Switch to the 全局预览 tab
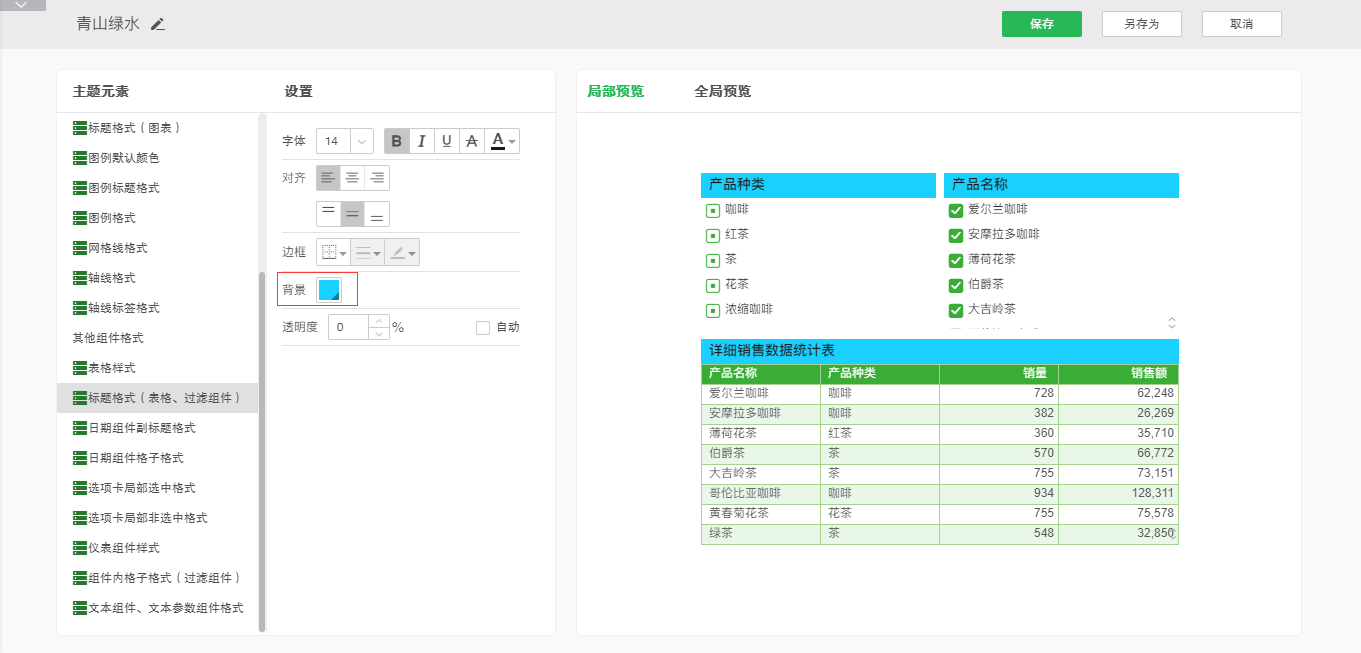The image size is (1361, 653). (x=722, y=91)
